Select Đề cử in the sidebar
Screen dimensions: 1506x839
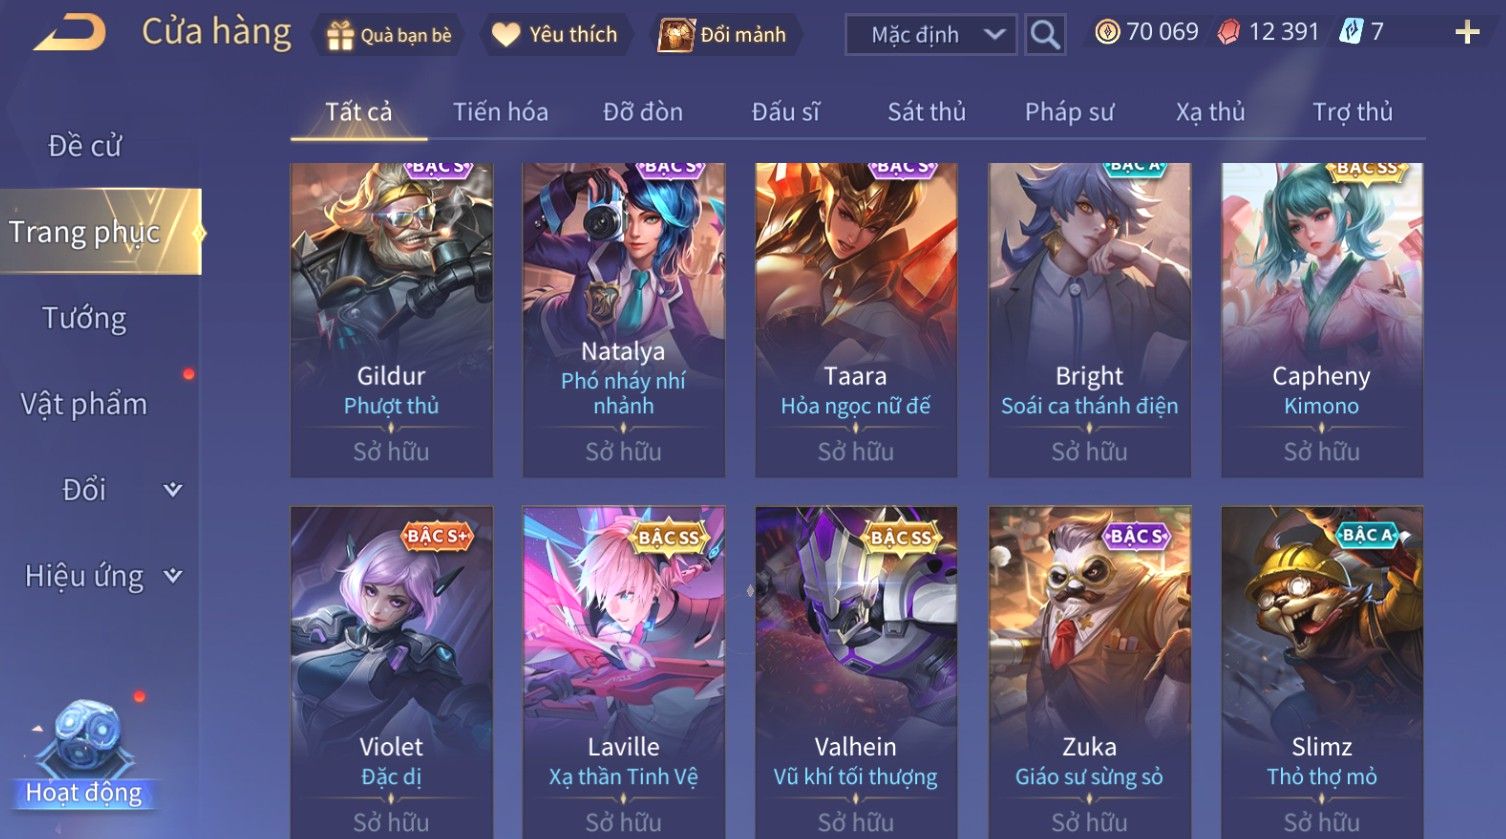click(85, 146)
